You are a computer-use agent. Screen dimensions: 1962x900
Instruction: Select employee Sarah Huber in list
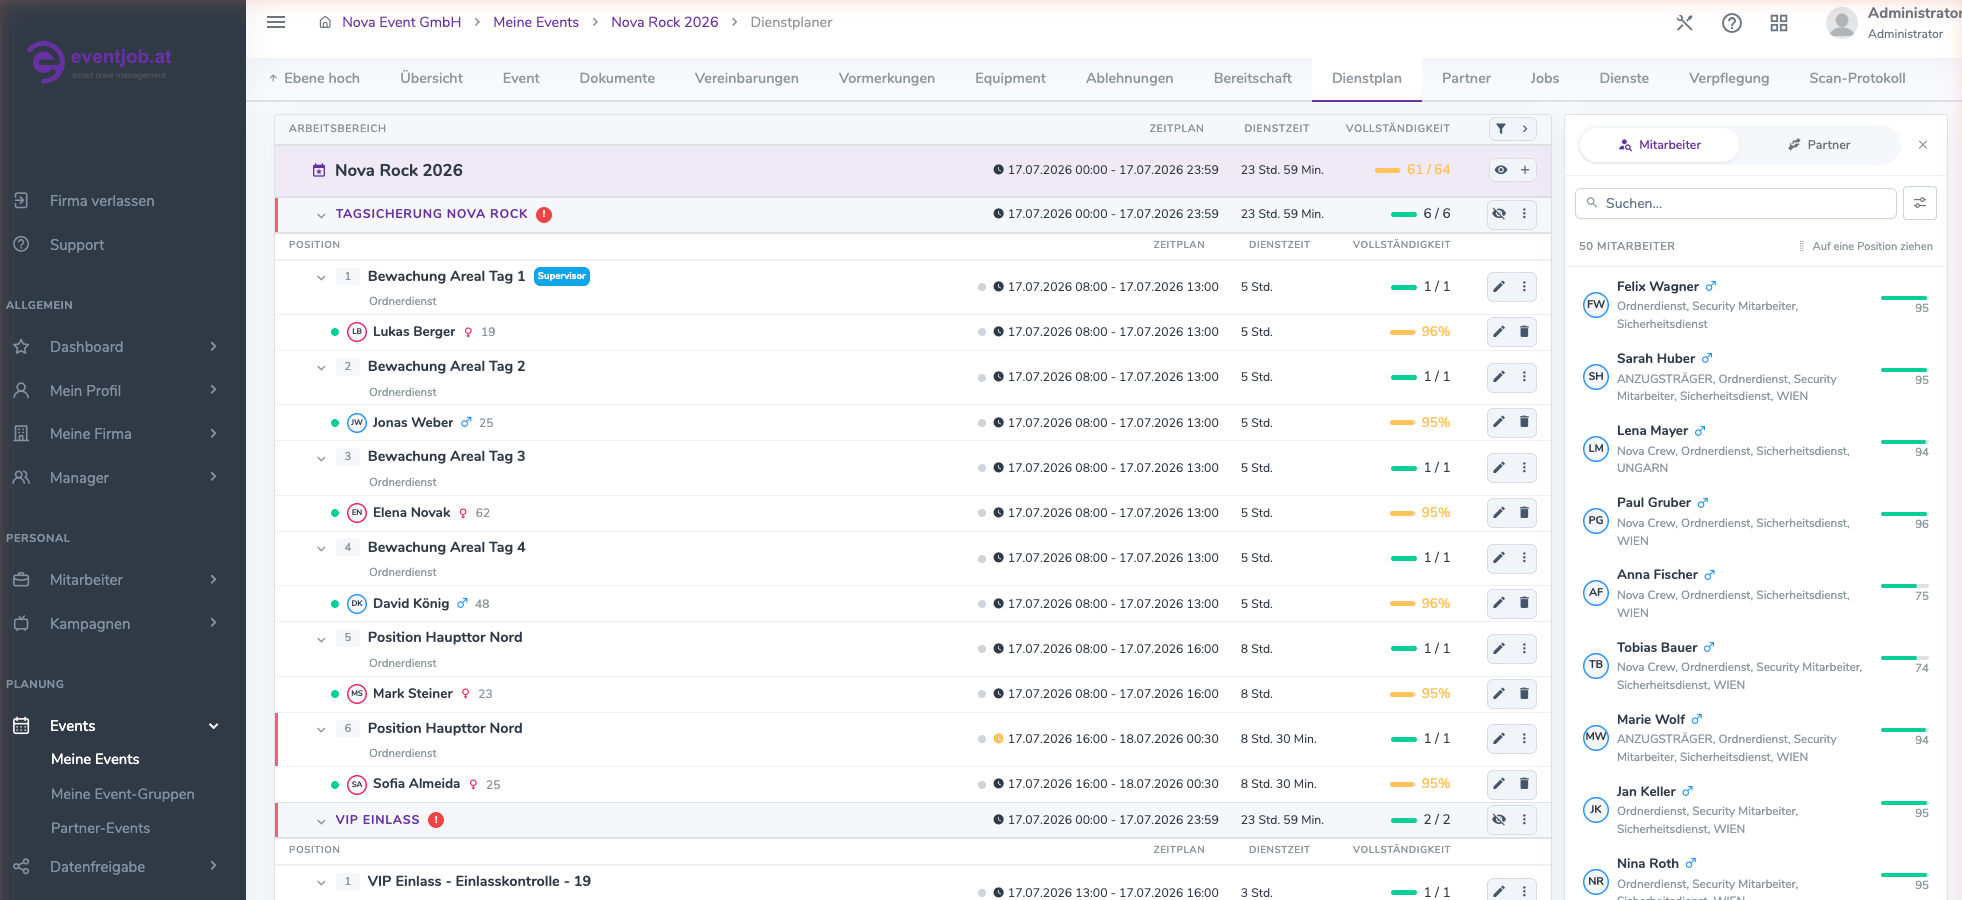(1755, 377)
